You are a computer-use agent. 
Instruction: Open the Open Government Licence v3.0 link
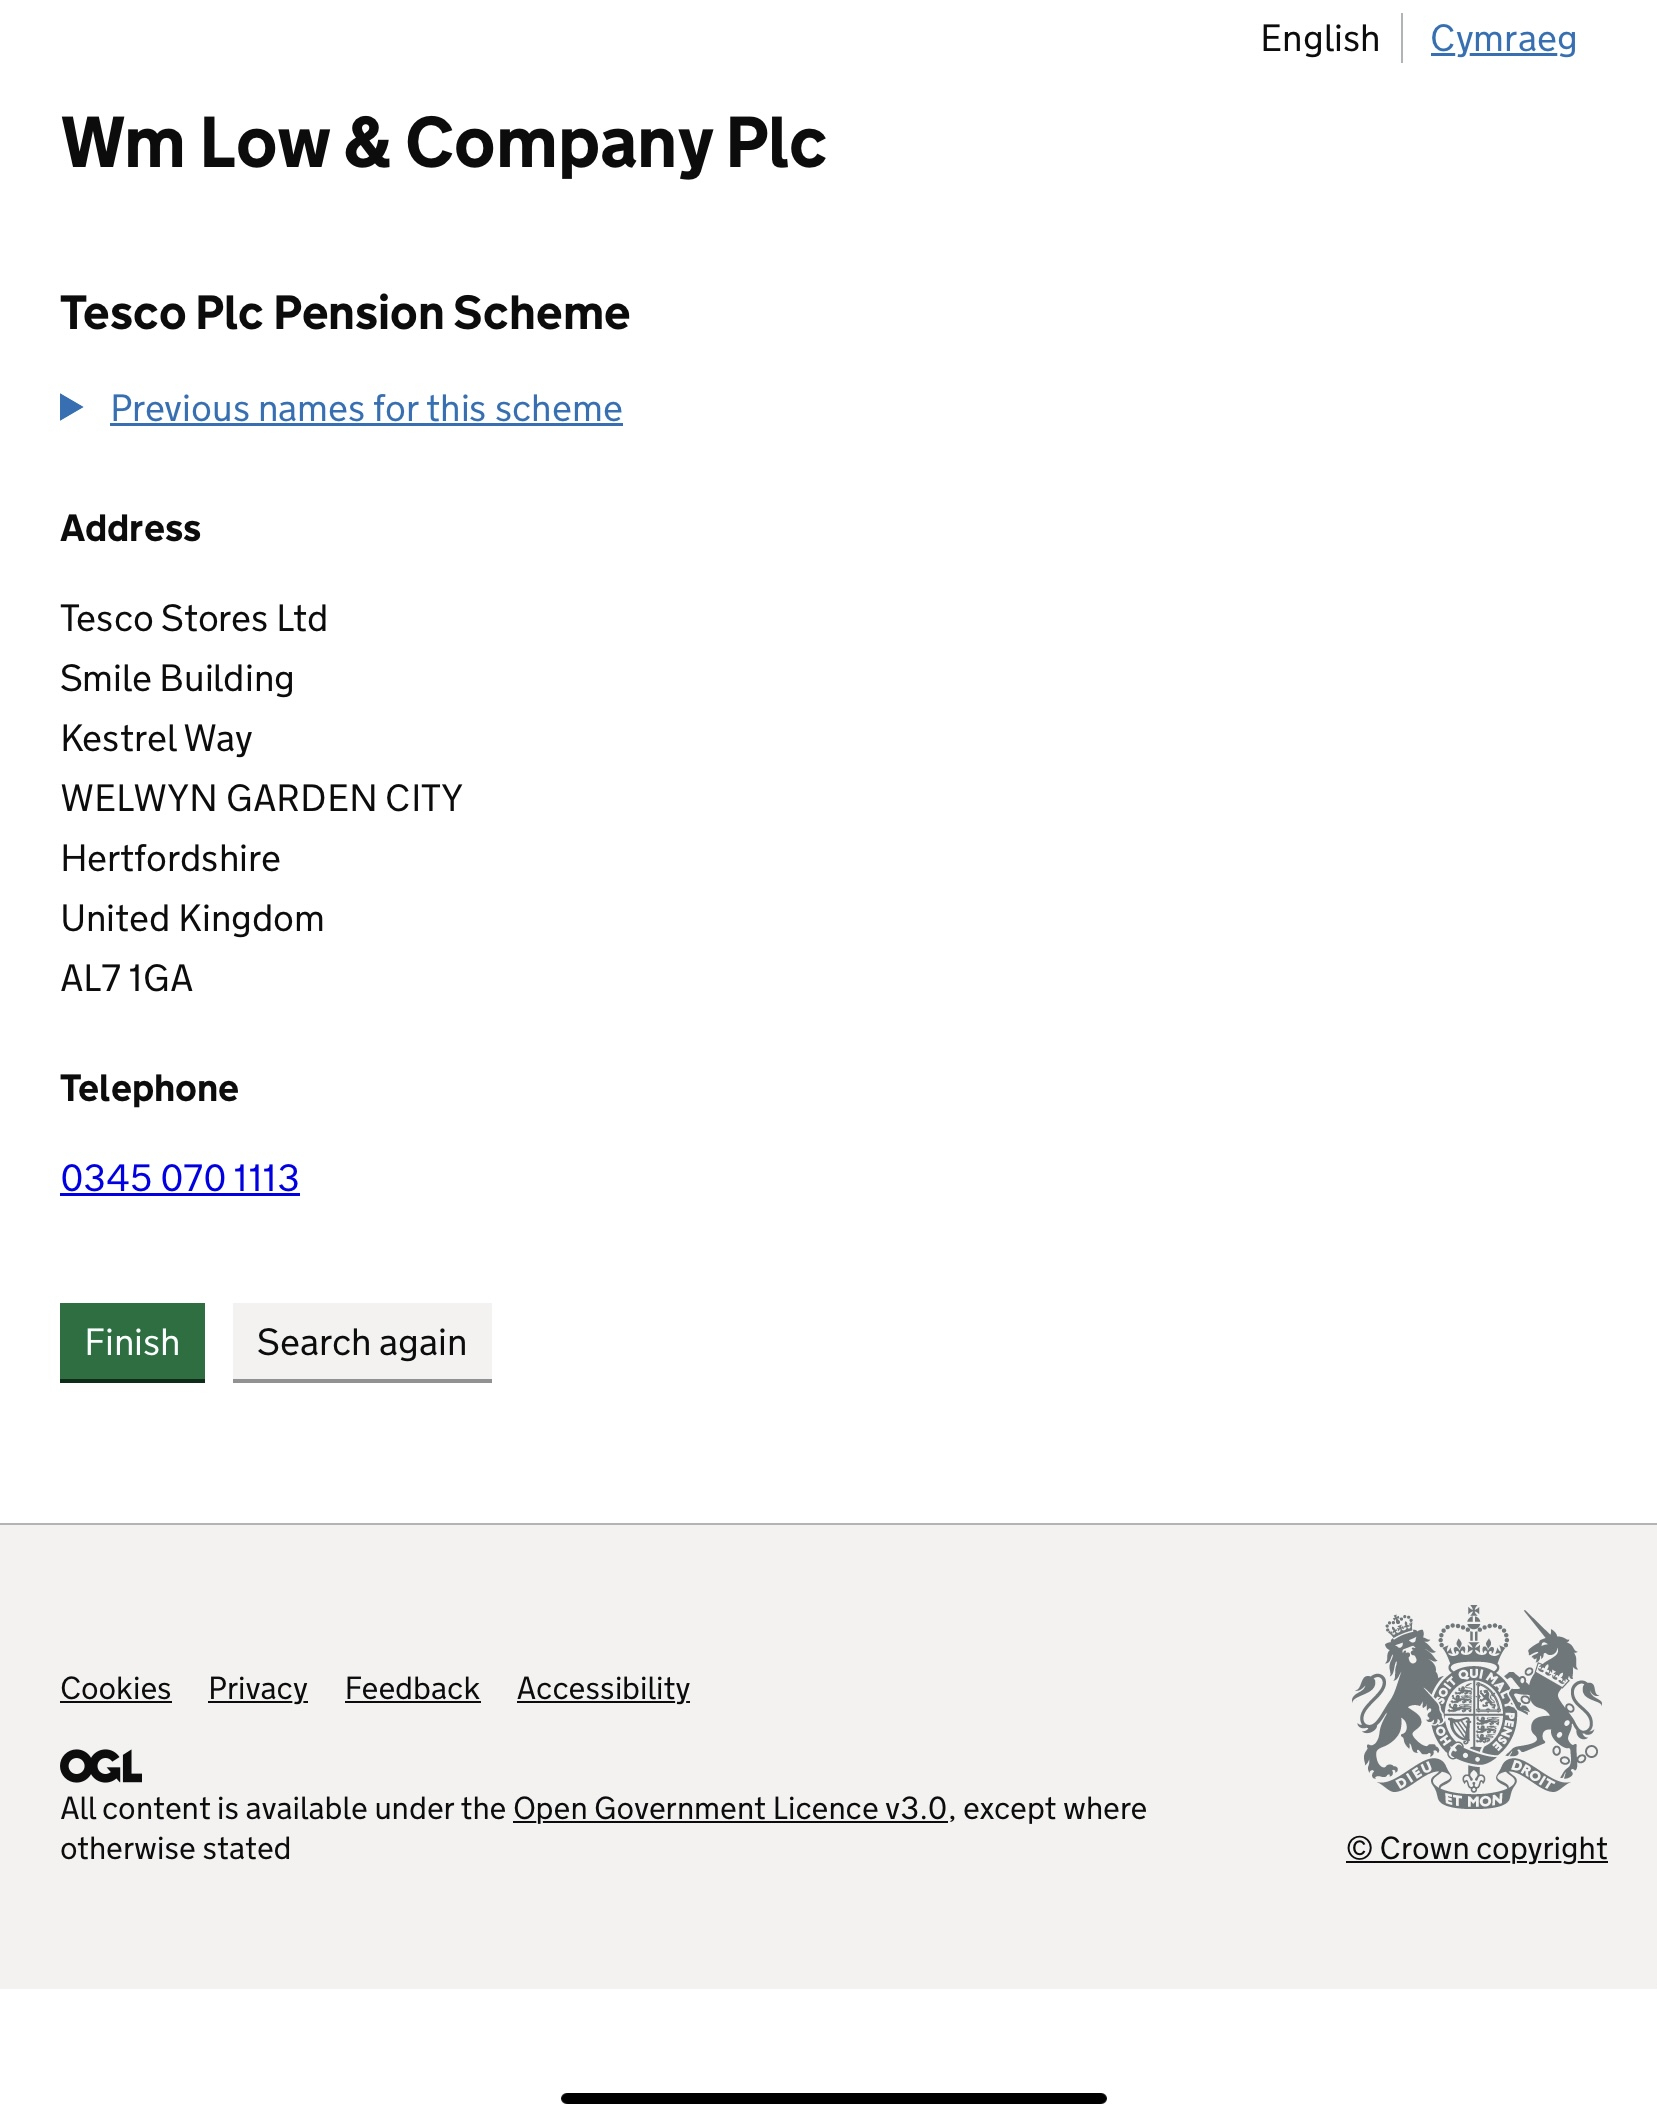[x=730, y=1808]
